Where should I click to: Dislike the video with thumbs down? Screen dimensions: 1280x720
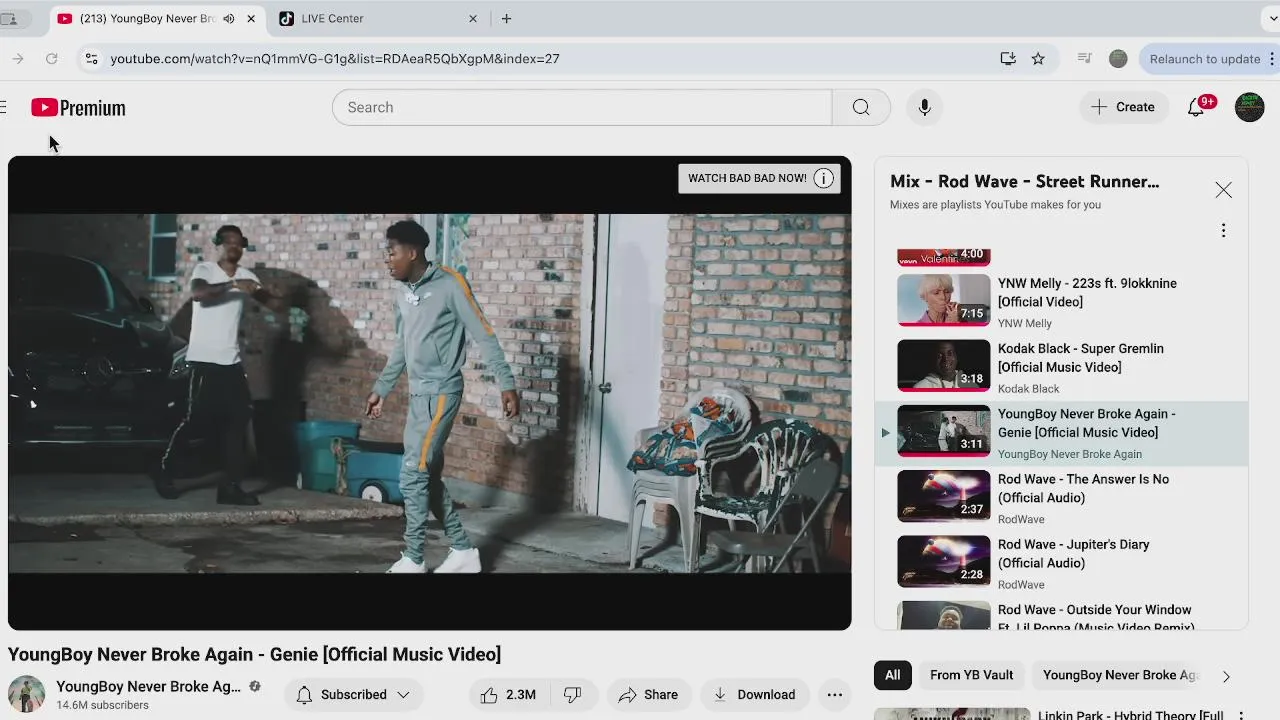pos(572,695)
